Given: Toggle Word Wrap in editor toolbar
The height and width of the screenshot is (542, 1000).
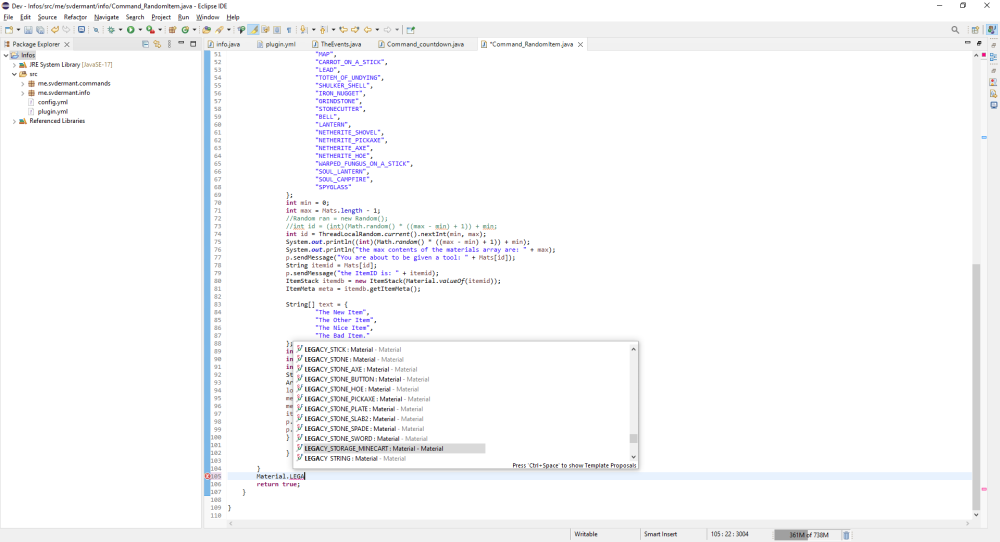Looking at the screenshot, I should pos(265,30).
